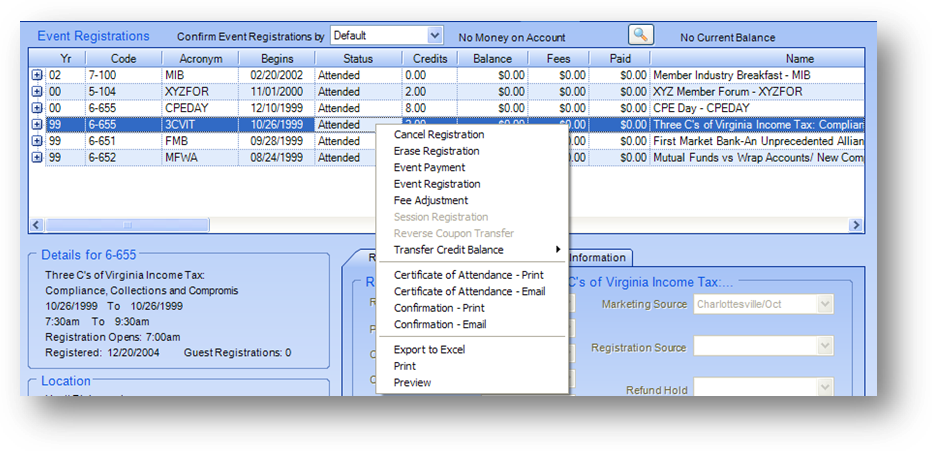Expand the 6-652 MFWA registration row
Screen dimensions: 932x451
[37, 158]
